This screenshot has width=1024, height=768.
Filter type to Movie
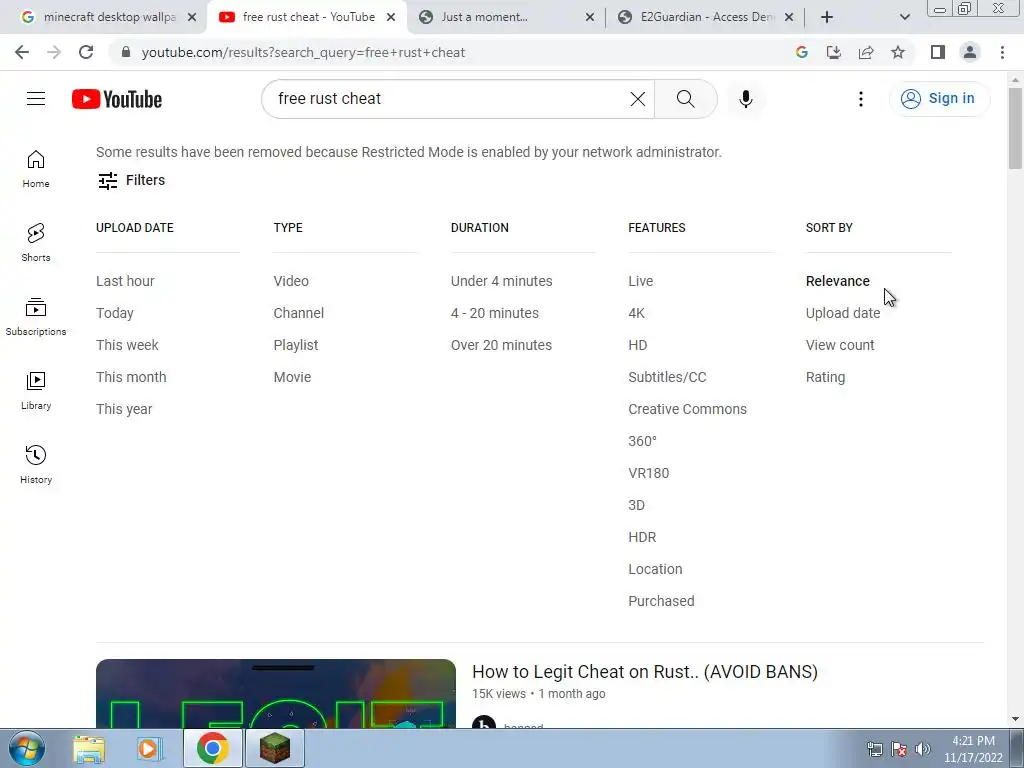(x=292, y=377)
